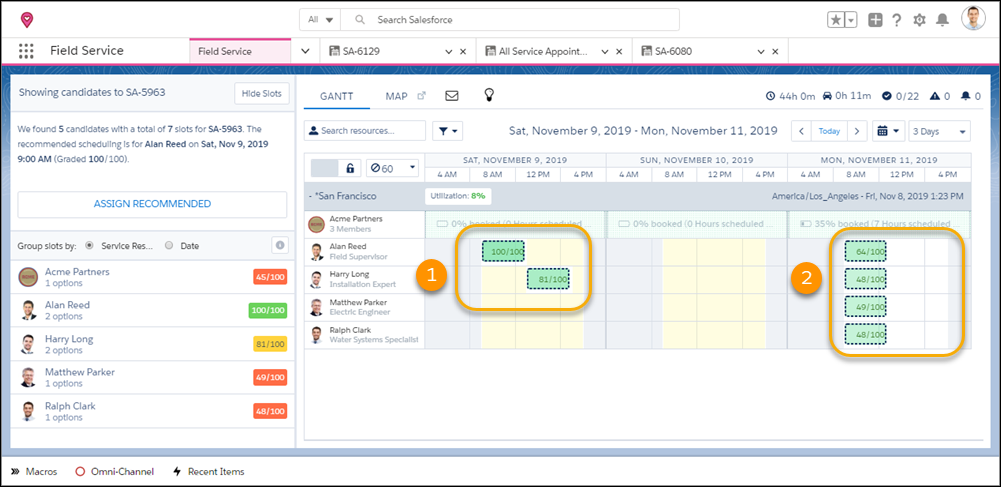Open Macros in the utility bar
The height and width of the screenshot is (487, 1001).
[x=35, y=472]
